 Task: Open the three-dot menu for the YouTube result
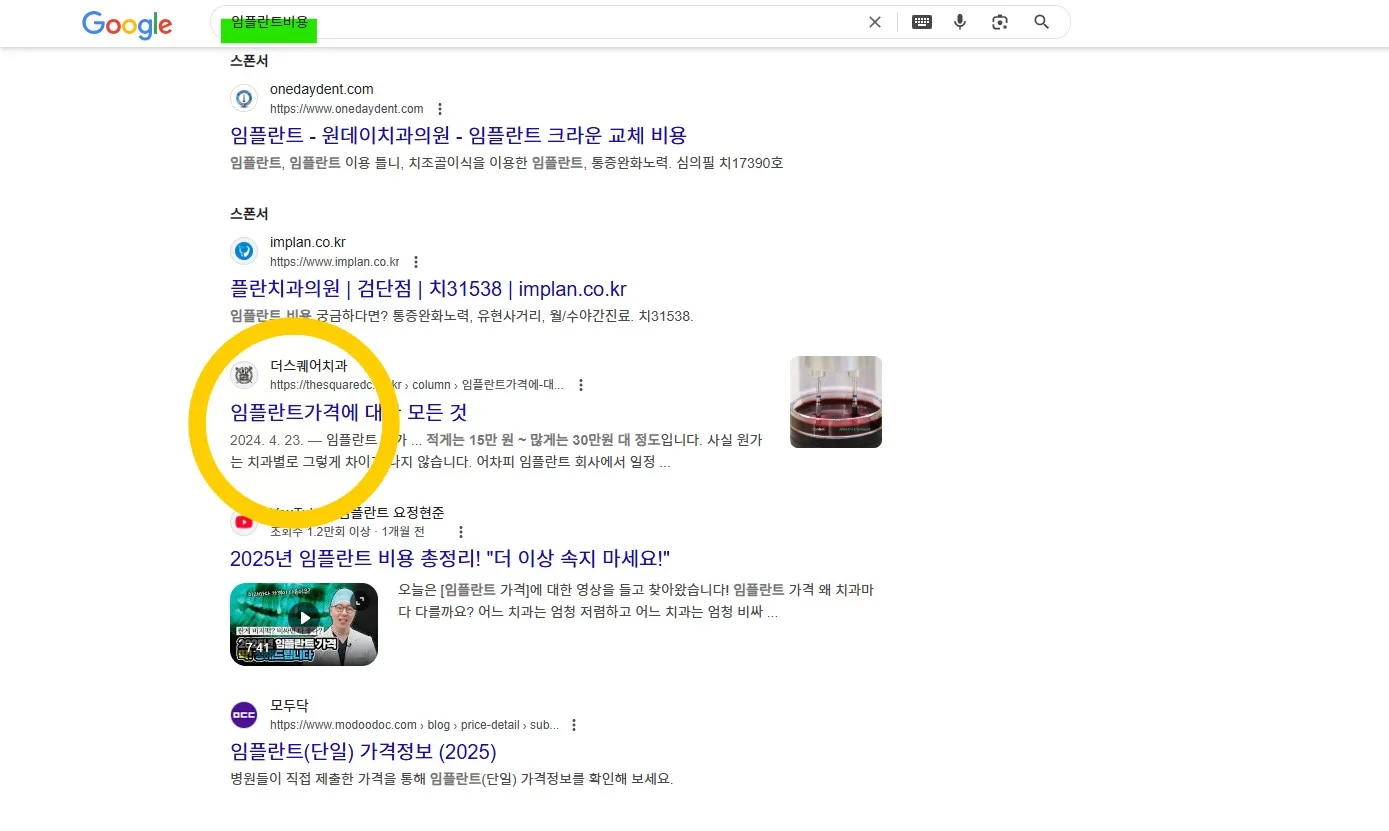(x=460, y=531)
